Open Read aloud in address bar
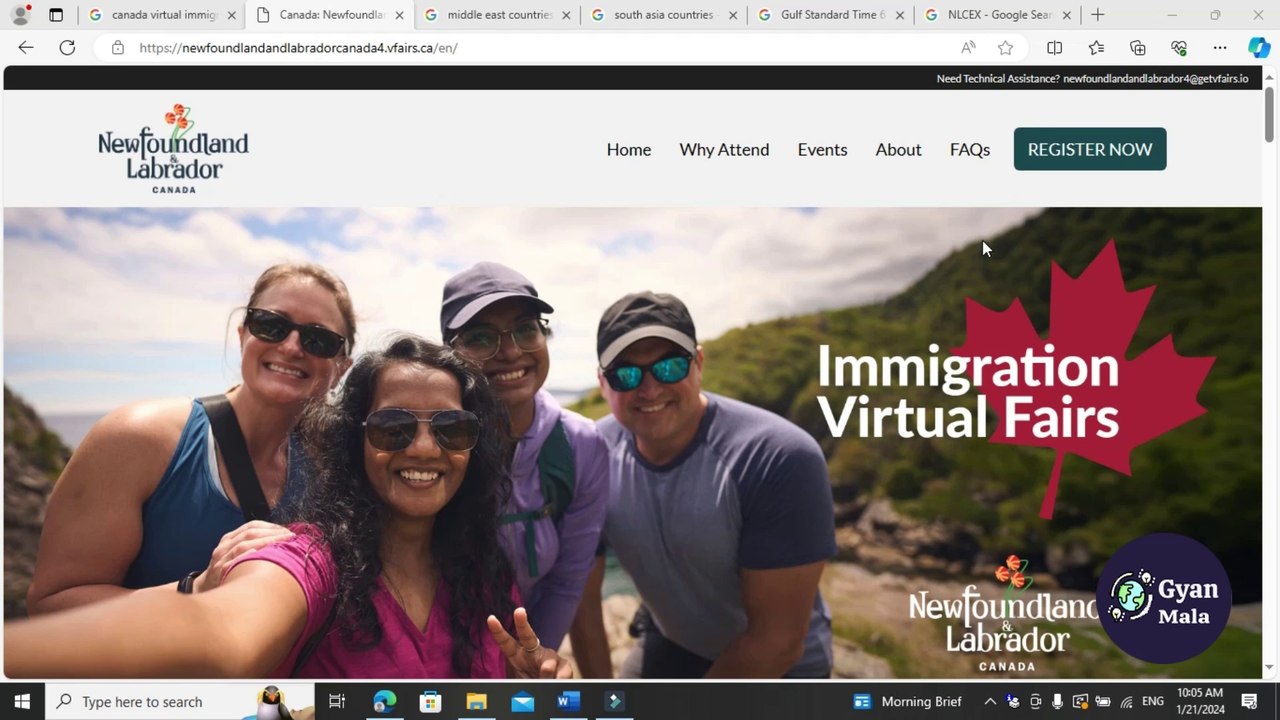The height and width of the screenshot is (720, 1280). pyautogui.click(x=968, y=48)
